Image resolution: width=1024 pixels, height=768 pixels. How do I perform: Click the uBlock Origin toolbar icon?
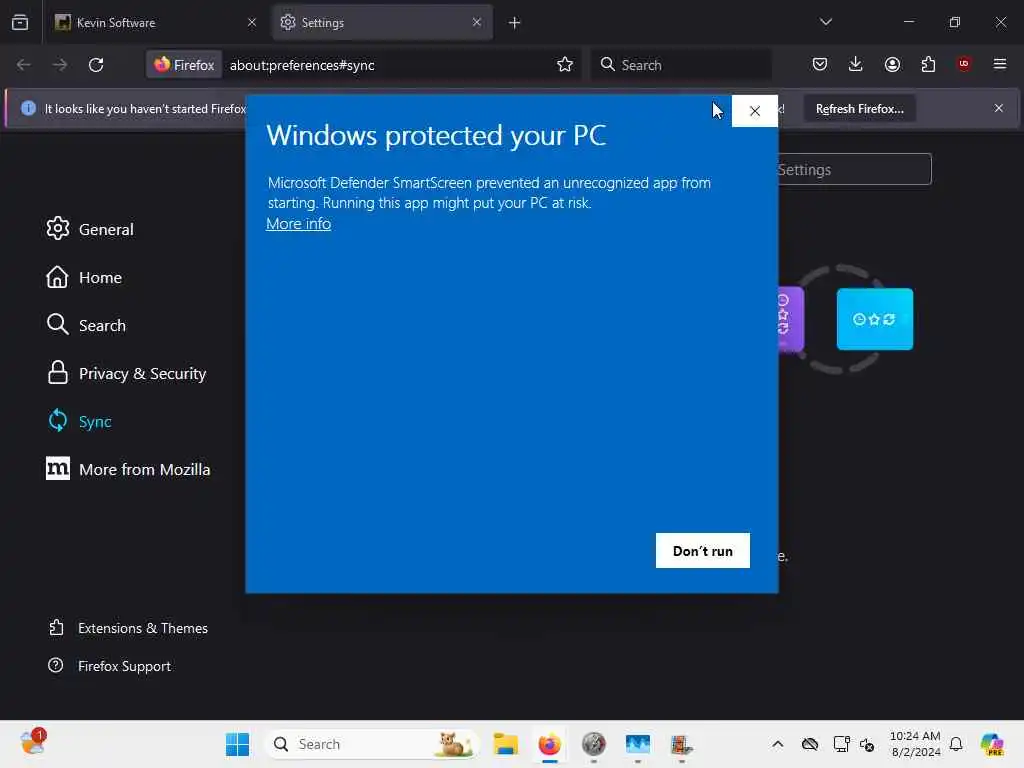964,64
